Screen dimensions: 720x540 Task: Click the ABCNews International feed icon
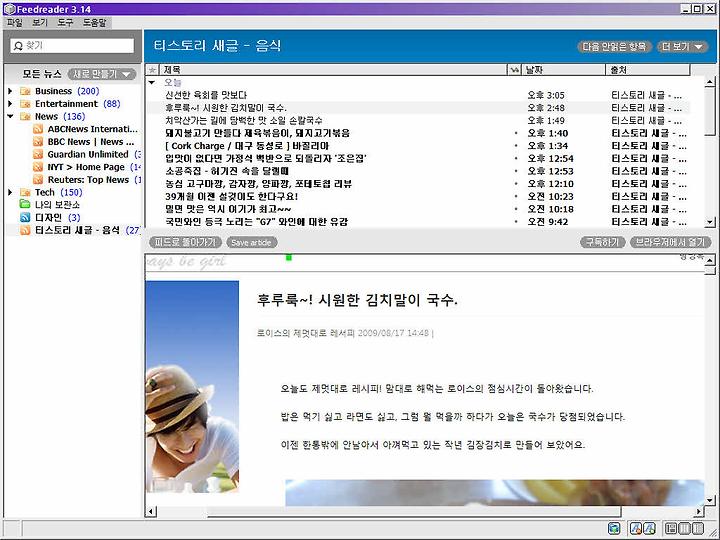[38, 129]
